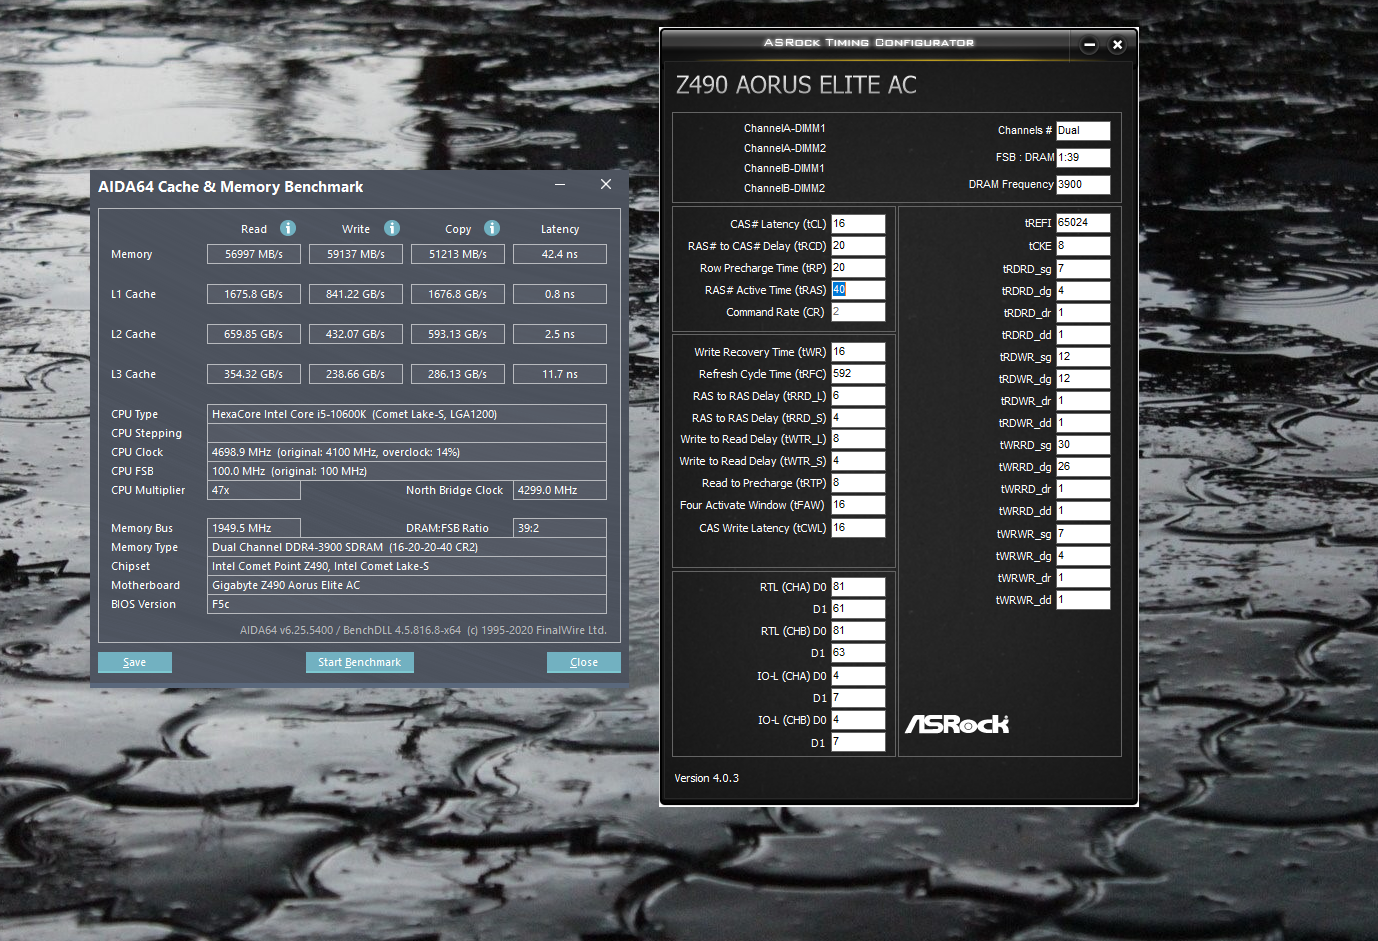Click the FSB : DRAM ratio field

click(1083, 158)
